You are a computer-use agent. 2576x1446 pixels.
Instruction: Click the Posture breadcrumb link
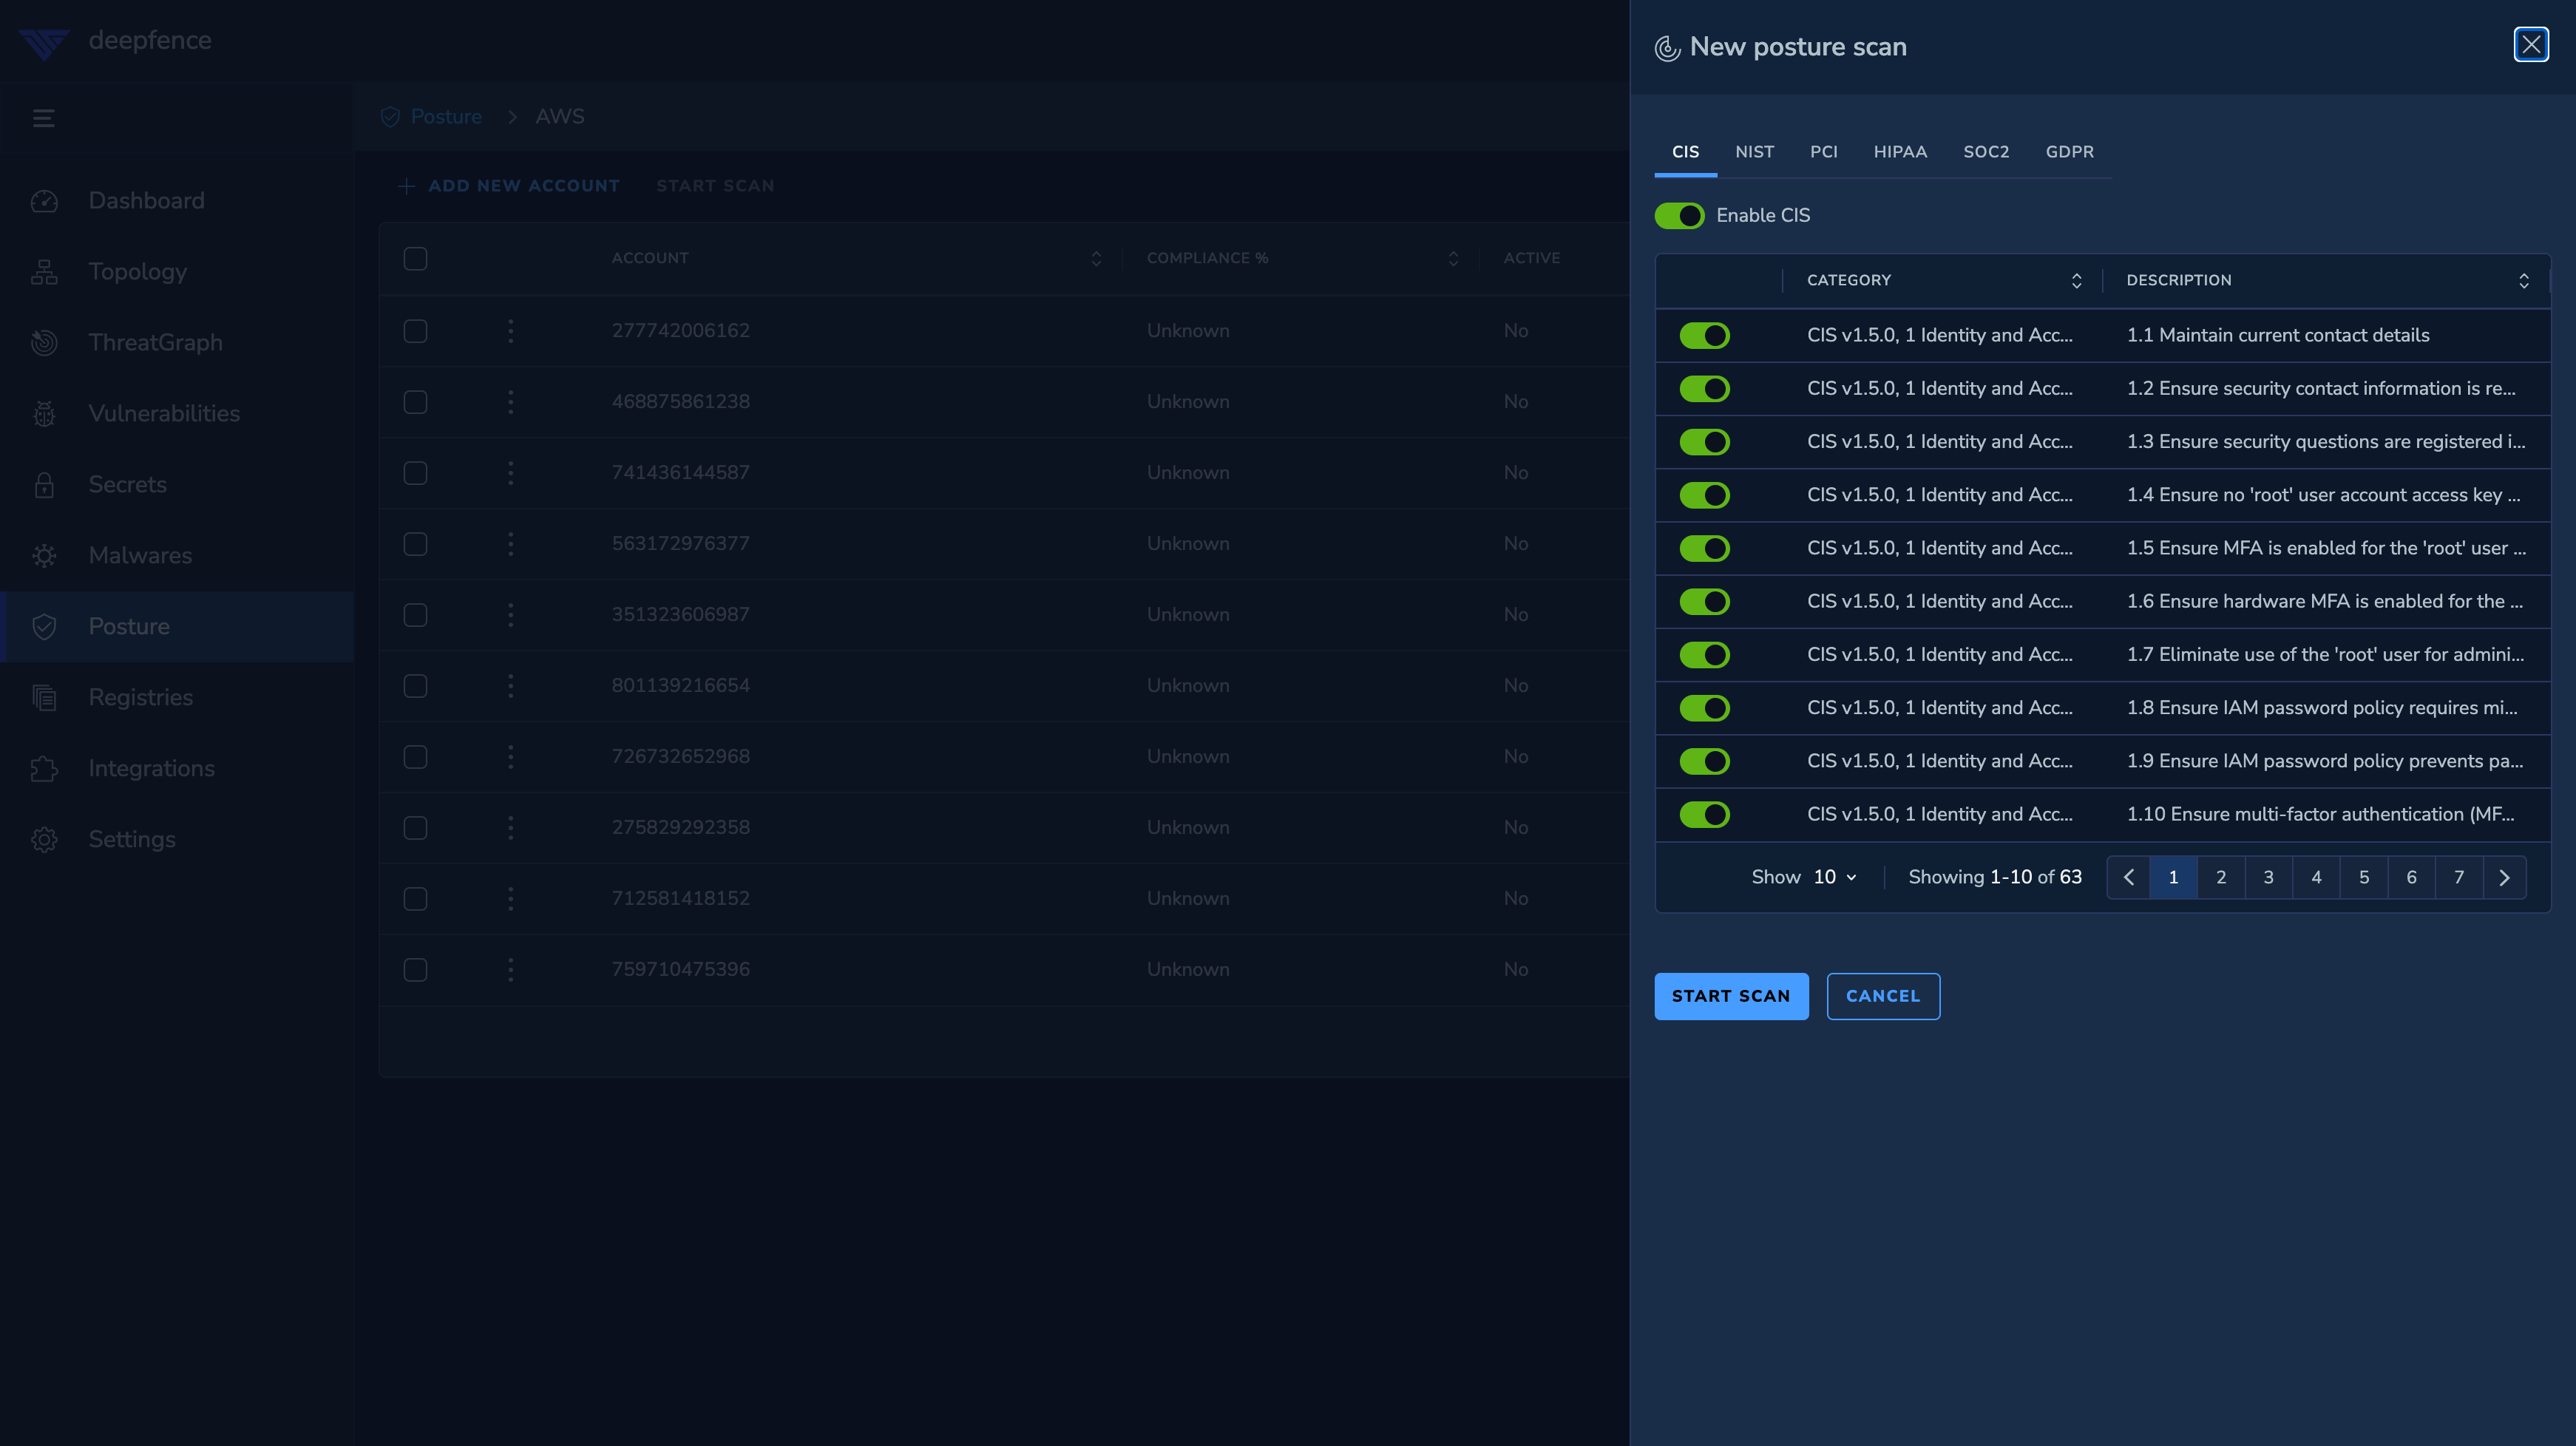(x=446, y=117)
